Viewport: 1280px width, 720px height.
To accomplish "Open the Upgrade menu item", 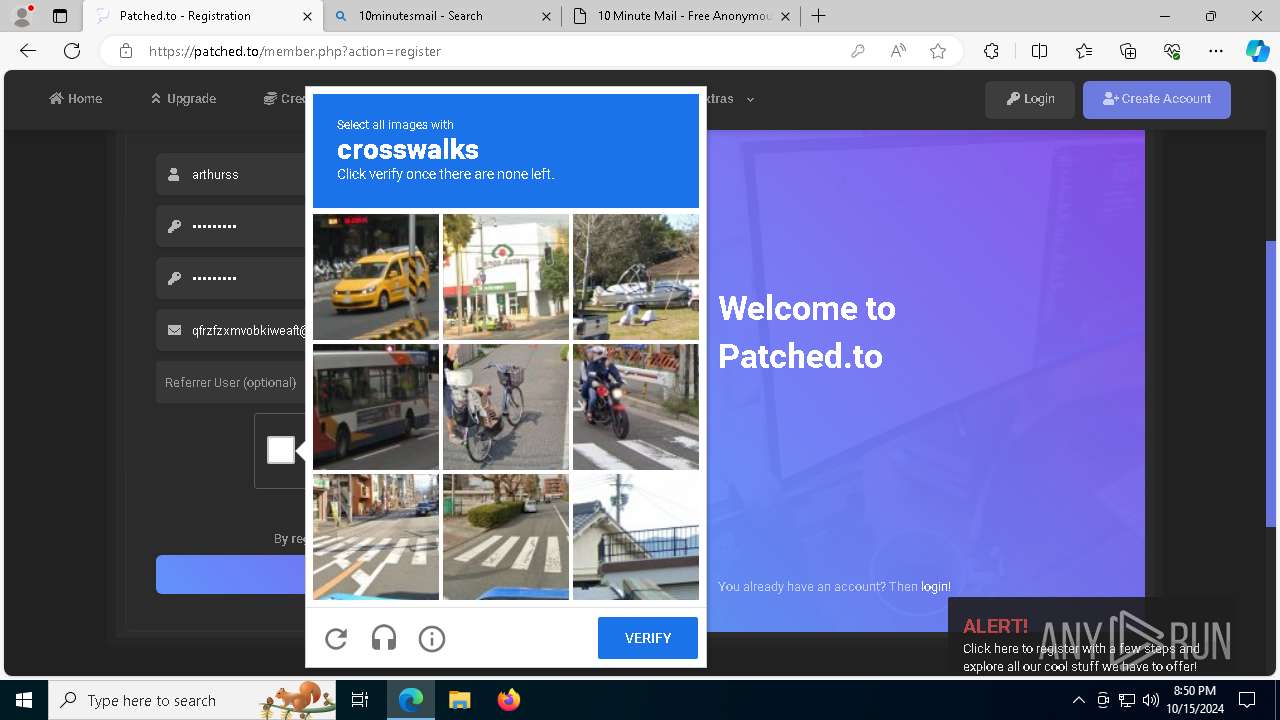I will 184,98.
